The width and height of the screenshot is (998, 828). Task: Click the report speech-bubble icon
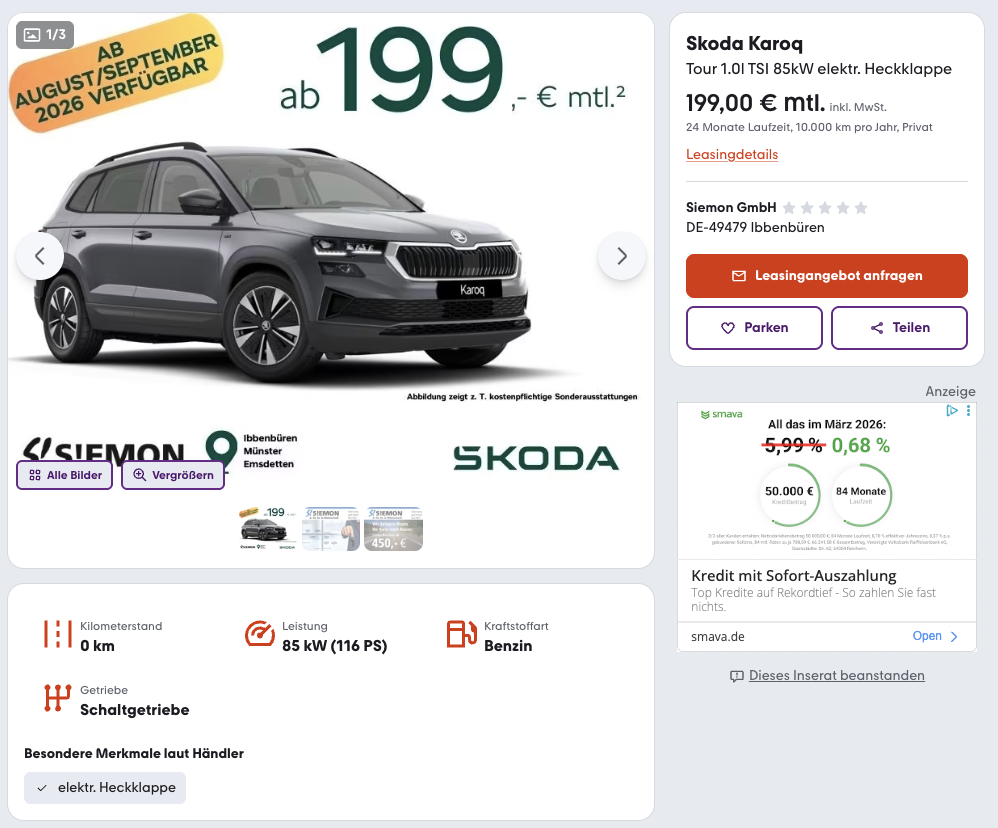point(737,676)
